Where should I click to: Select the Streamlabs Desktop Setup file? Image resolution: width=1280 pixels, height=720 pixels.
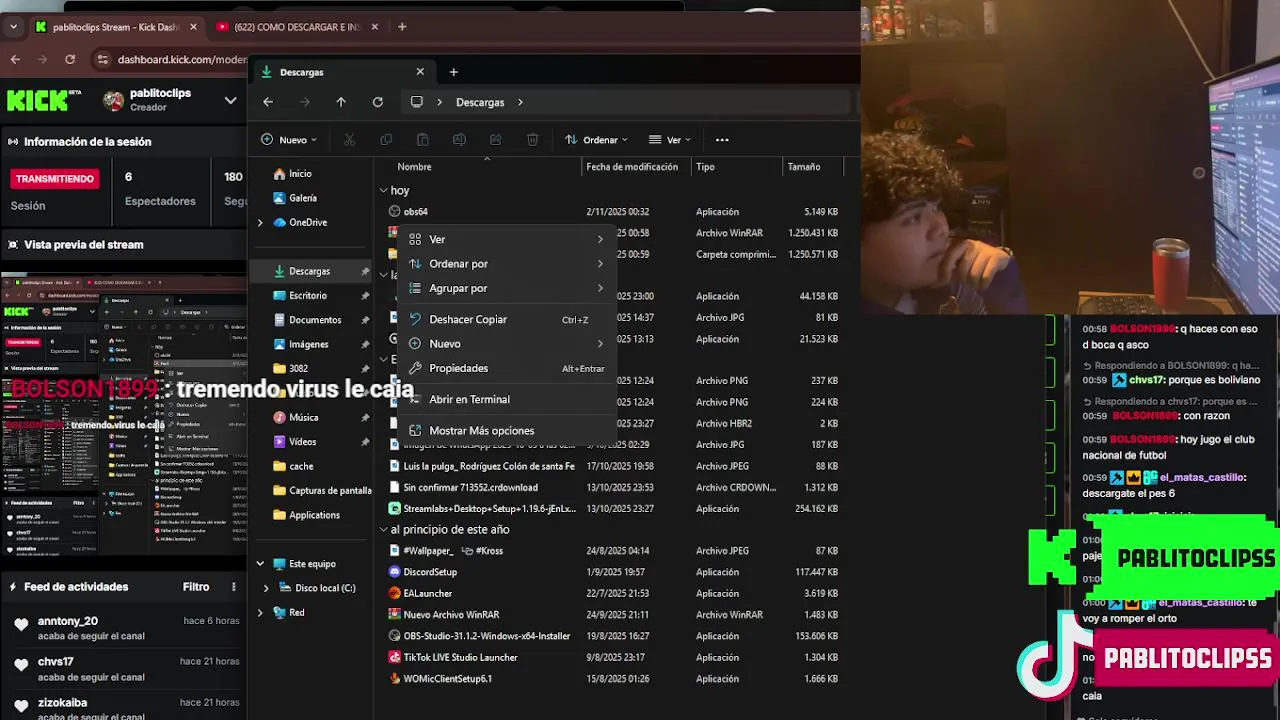(483, 509)
